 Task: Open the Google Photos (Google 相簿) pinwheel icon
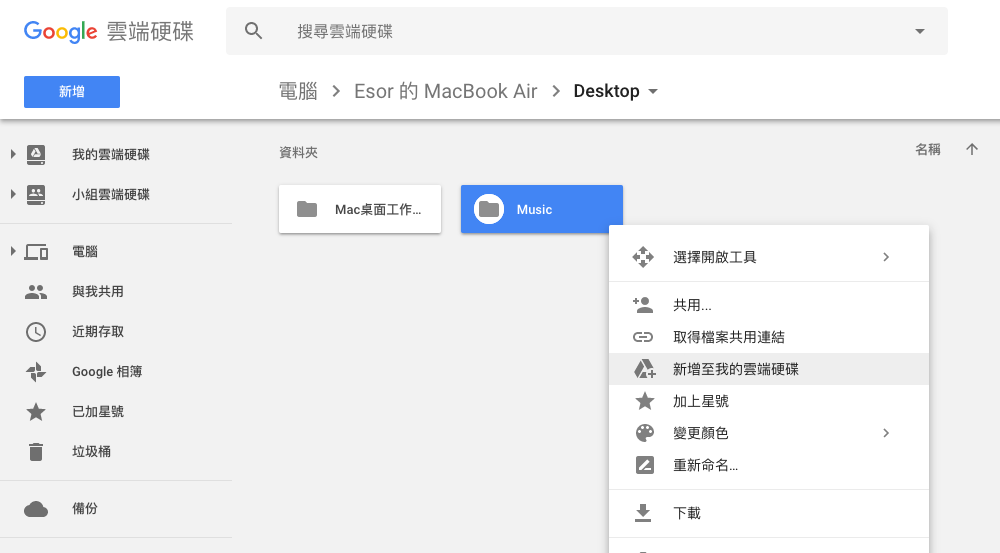pos(36,372)
